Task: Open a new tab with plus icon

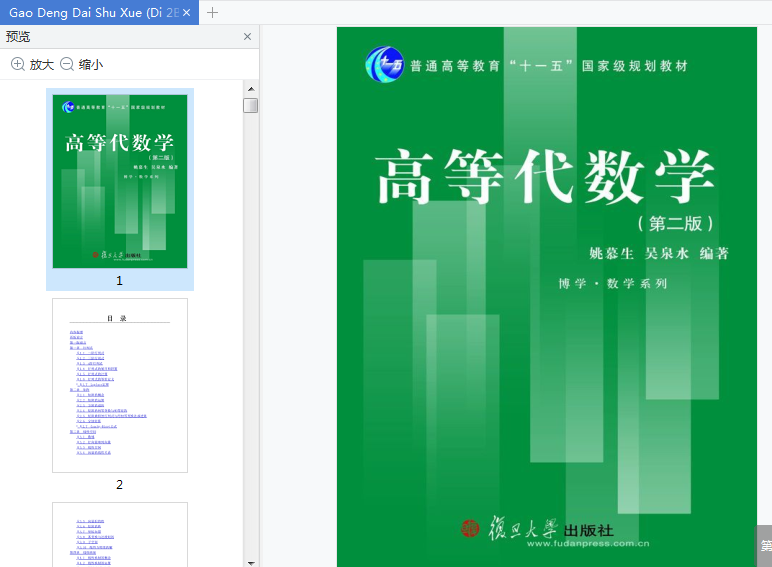Action: tap(212, 12)
